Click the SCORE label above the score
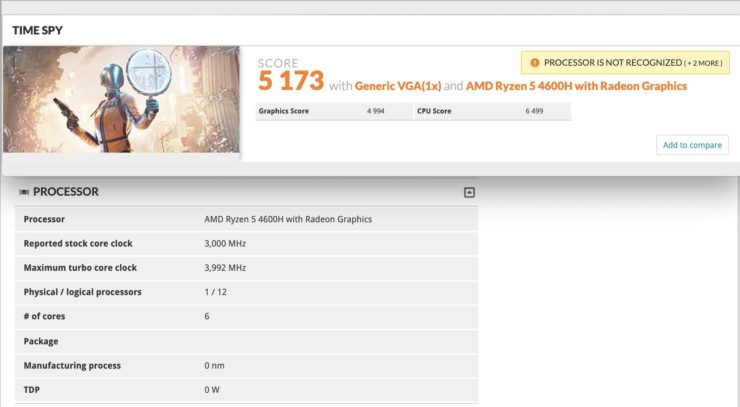 tap(278, 63)
